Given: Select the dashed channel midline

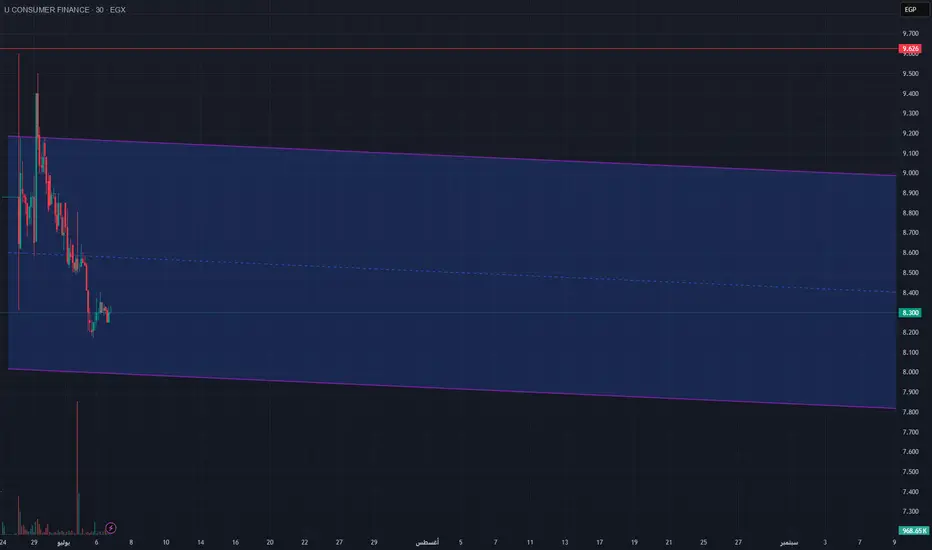Looking at the screenshot, I should pyautogui.click(x=452, y=272).
